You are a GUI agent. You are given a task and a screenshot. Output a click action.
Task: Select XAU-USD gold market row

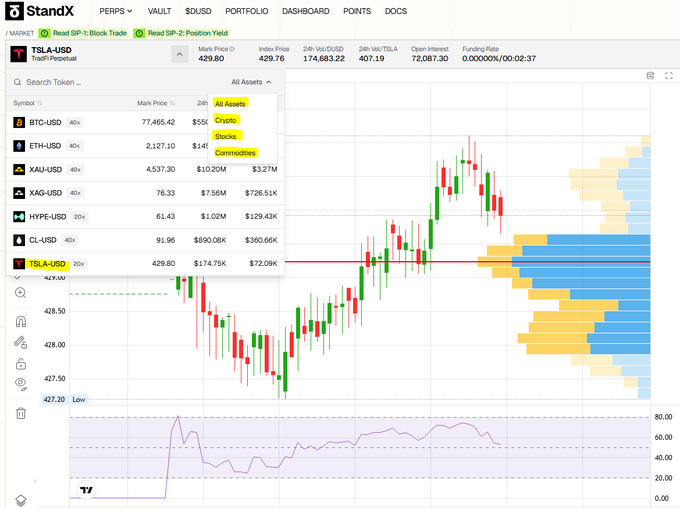point(145,169)
